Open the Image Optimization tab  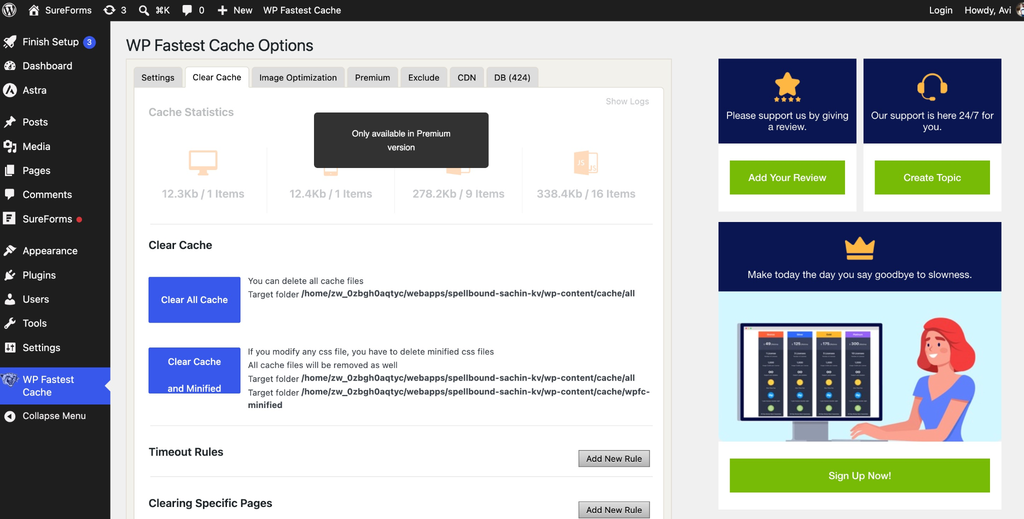coord(298,77)
